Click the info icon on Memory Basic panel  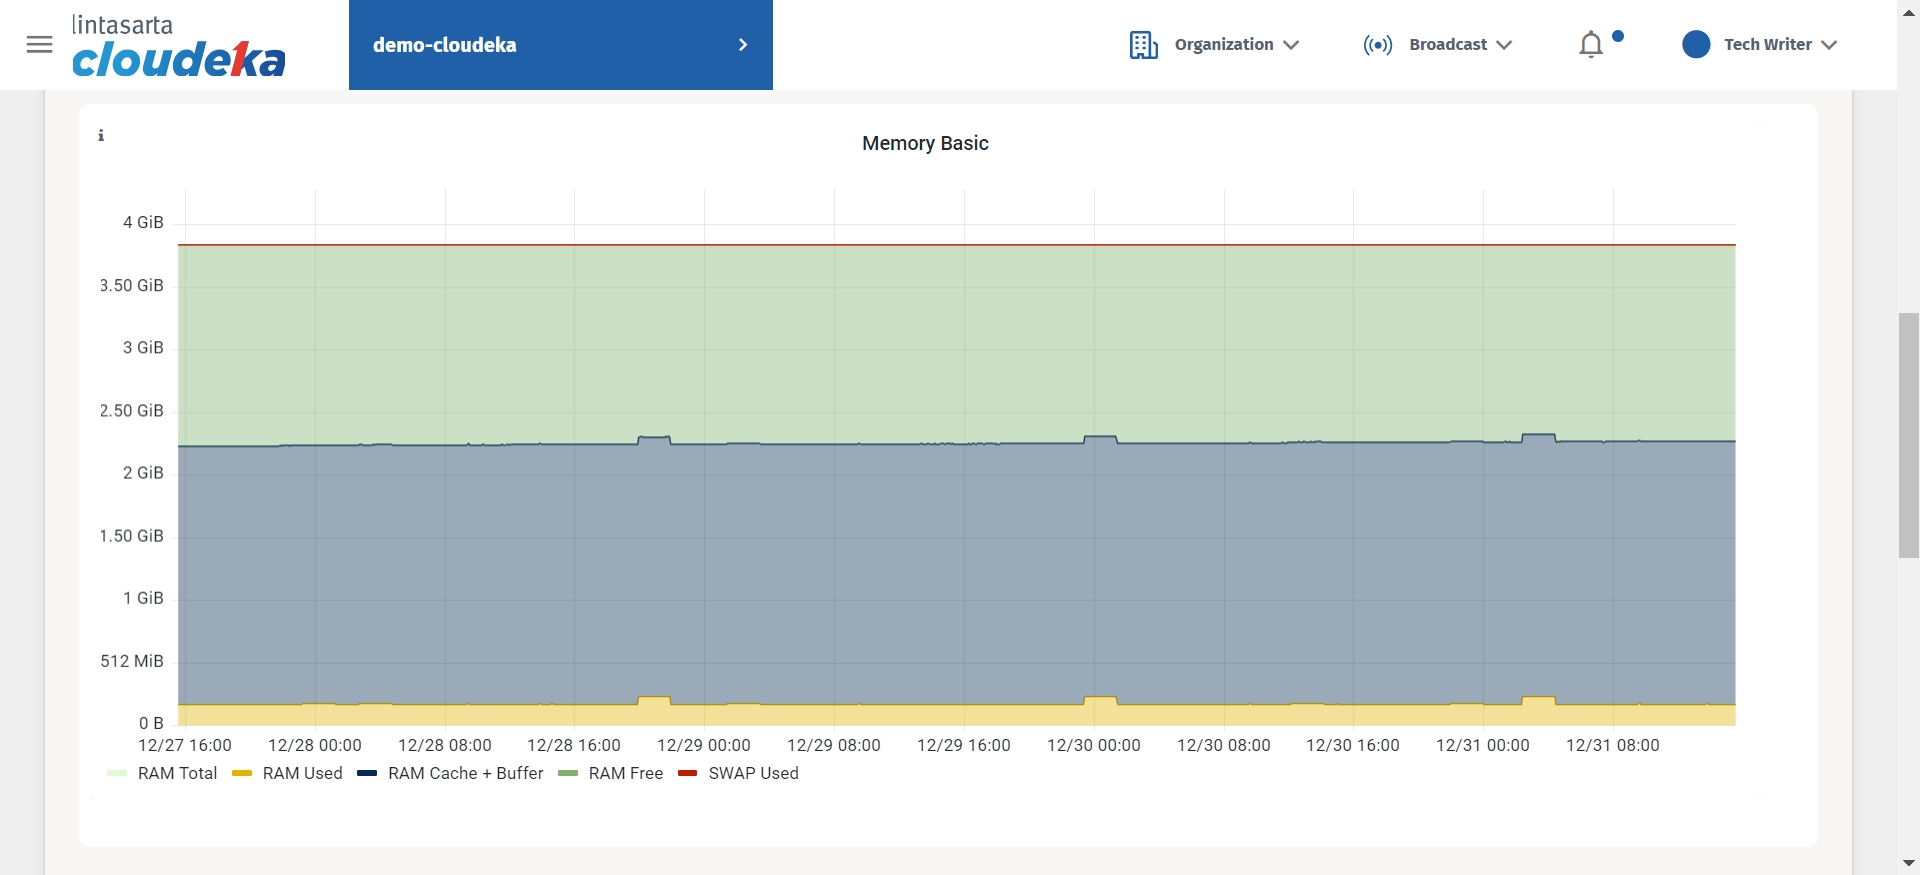(x=101, y=136)
